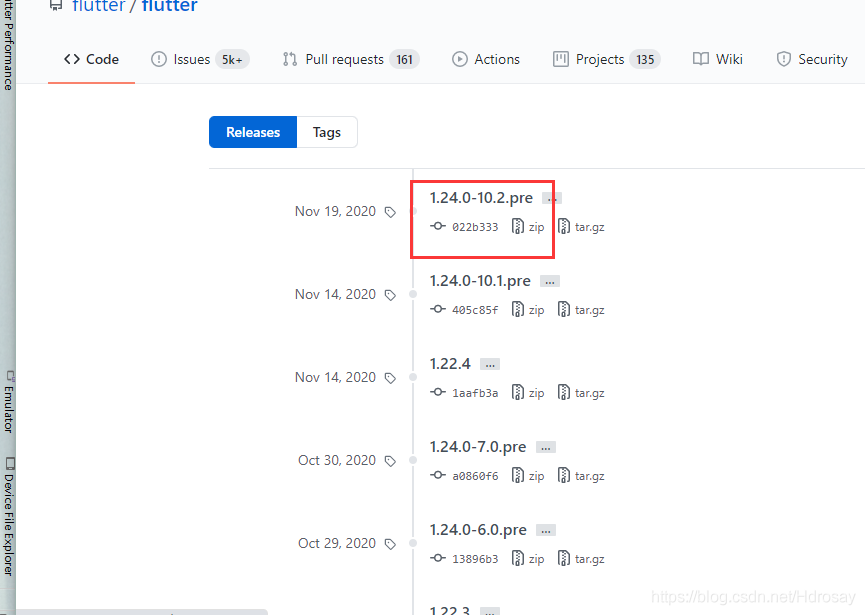Expand details ellipsis for 1.24.0-6.0.pre
The image size is (865, 615).
(x=546, y=530)
